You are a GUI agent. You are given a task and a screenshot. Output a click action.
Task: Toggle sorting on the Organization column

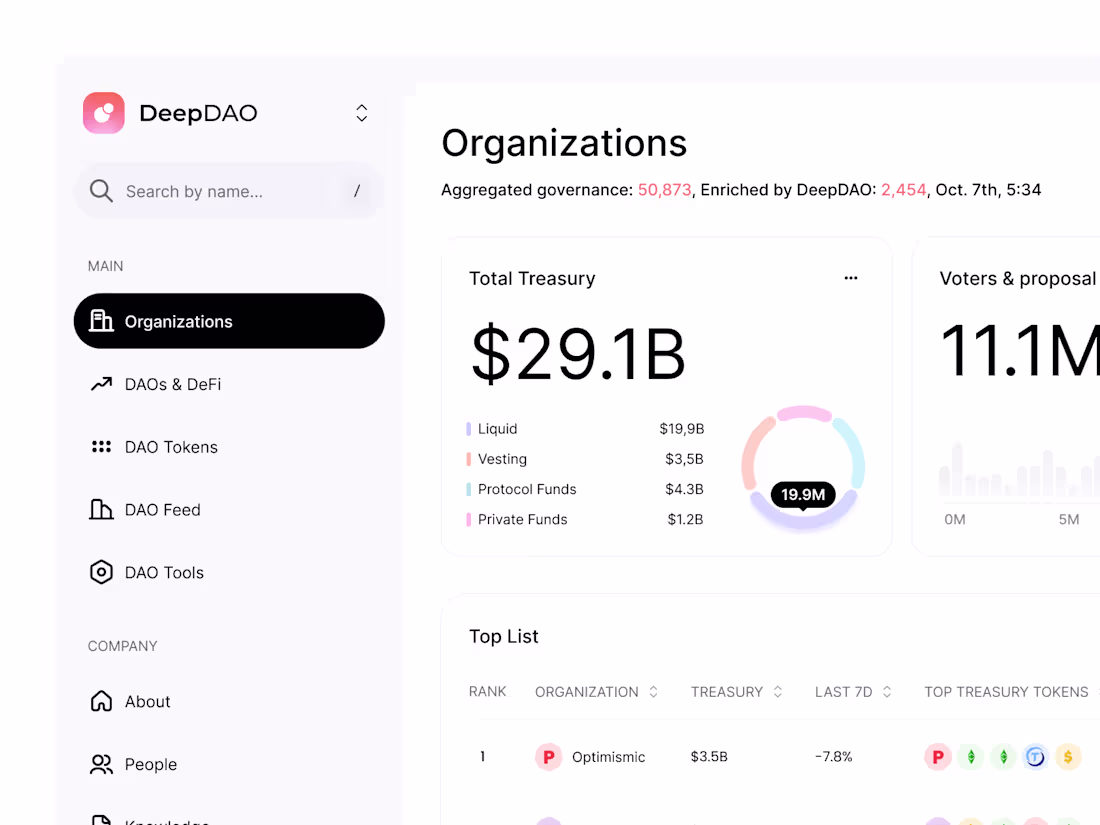pyautogui.click(x=652, y=691)
